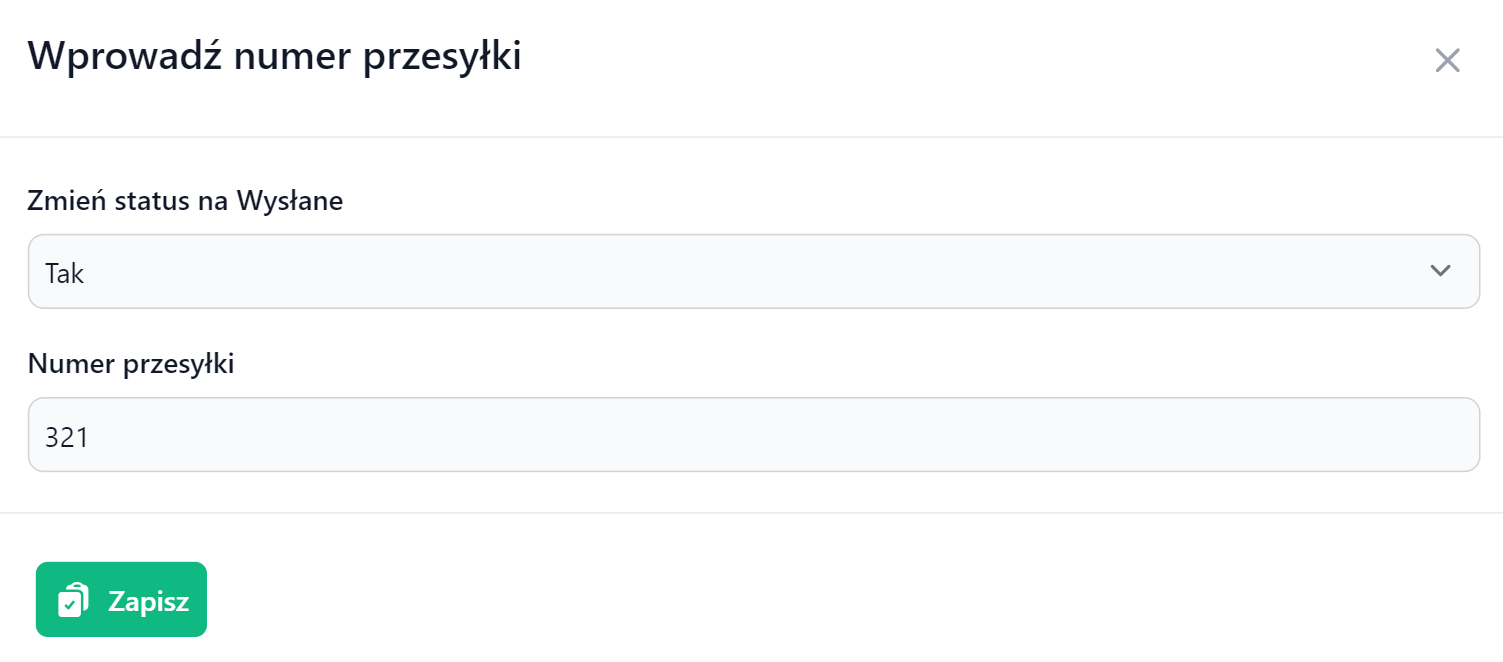This screenshot has width=1503, height=662.
Task: Dismiss the shipment number modal
Action: pos(1447,61)
